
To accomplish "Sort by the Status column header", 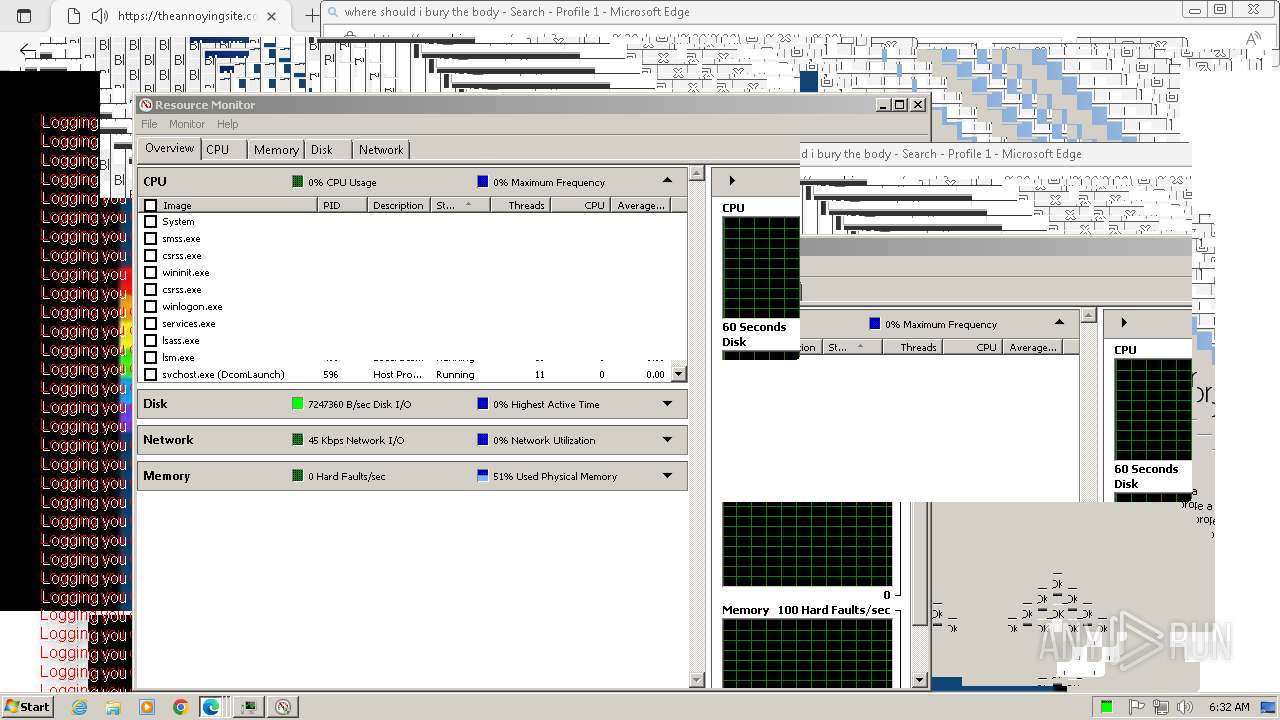I will 460,205.
